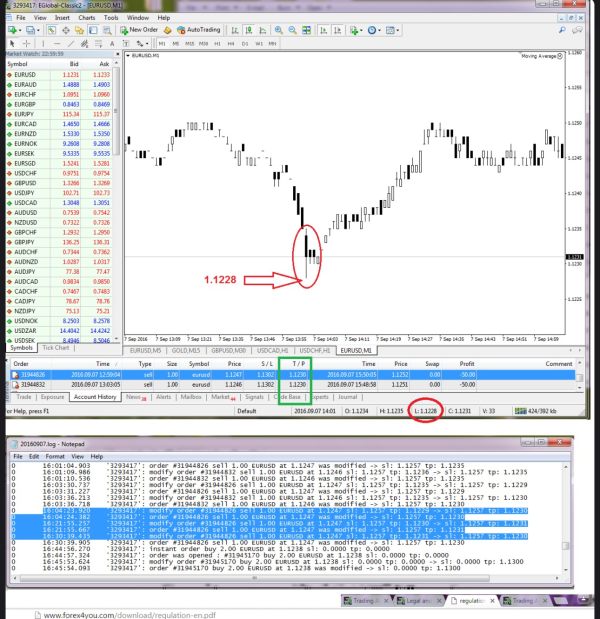Open the Charts menu

point(86,18)
